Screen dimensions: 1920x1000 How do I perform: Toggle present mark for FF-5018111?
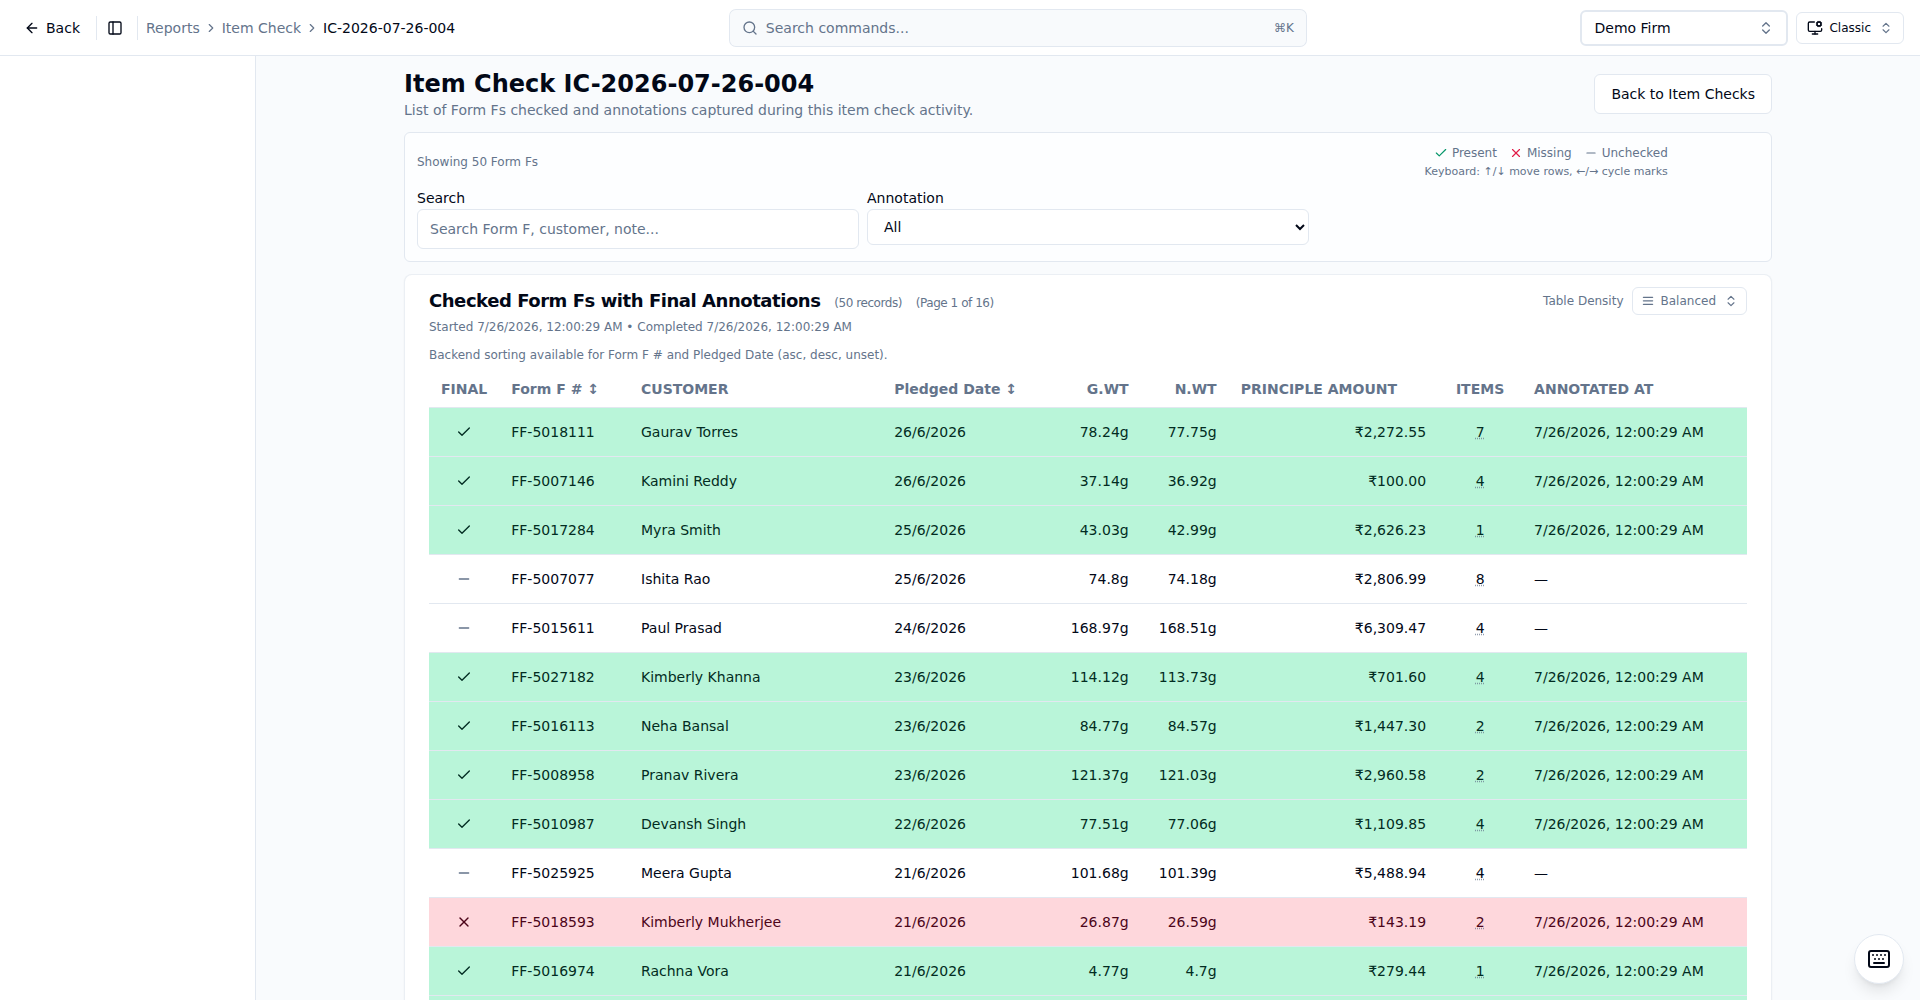464,432
